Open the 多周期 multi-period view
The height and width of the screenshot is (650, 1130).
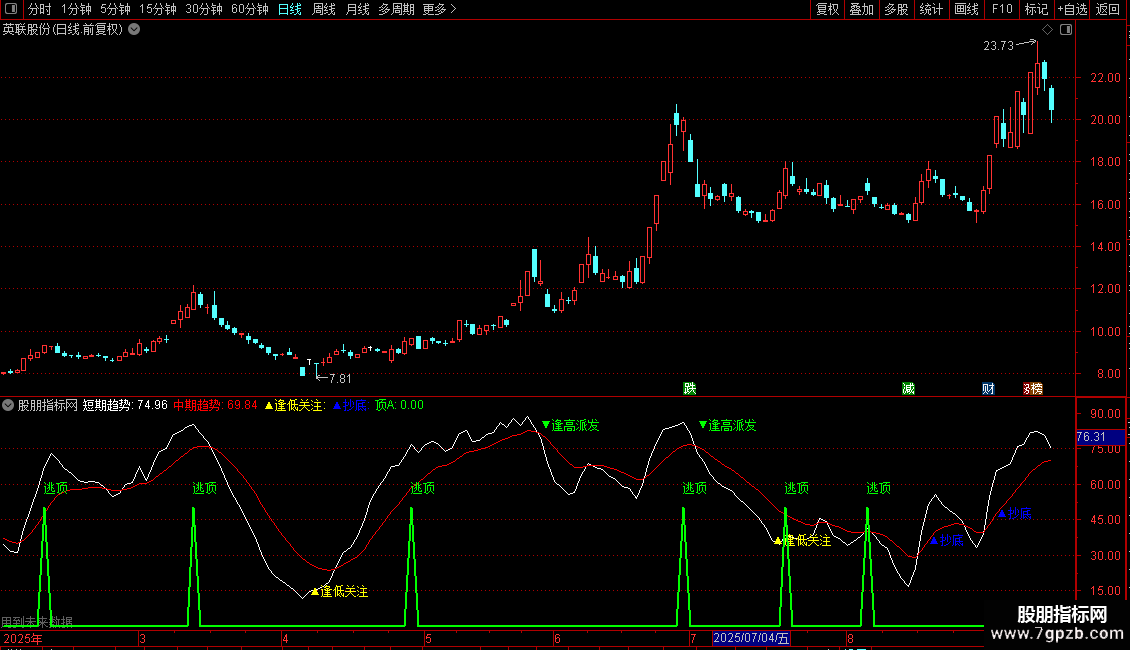click(x=396, y=9)
